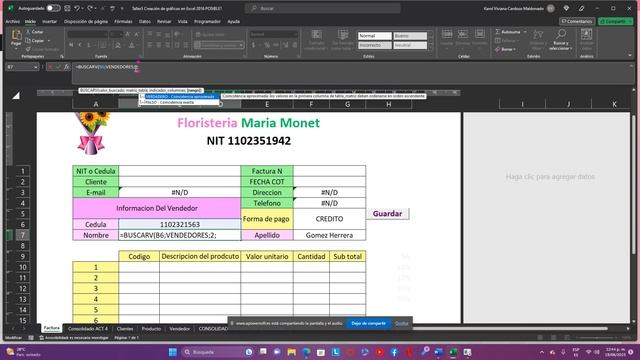Click the undo arrow icon
Screen dimensions: 640x360
click(x=77, y=8)
